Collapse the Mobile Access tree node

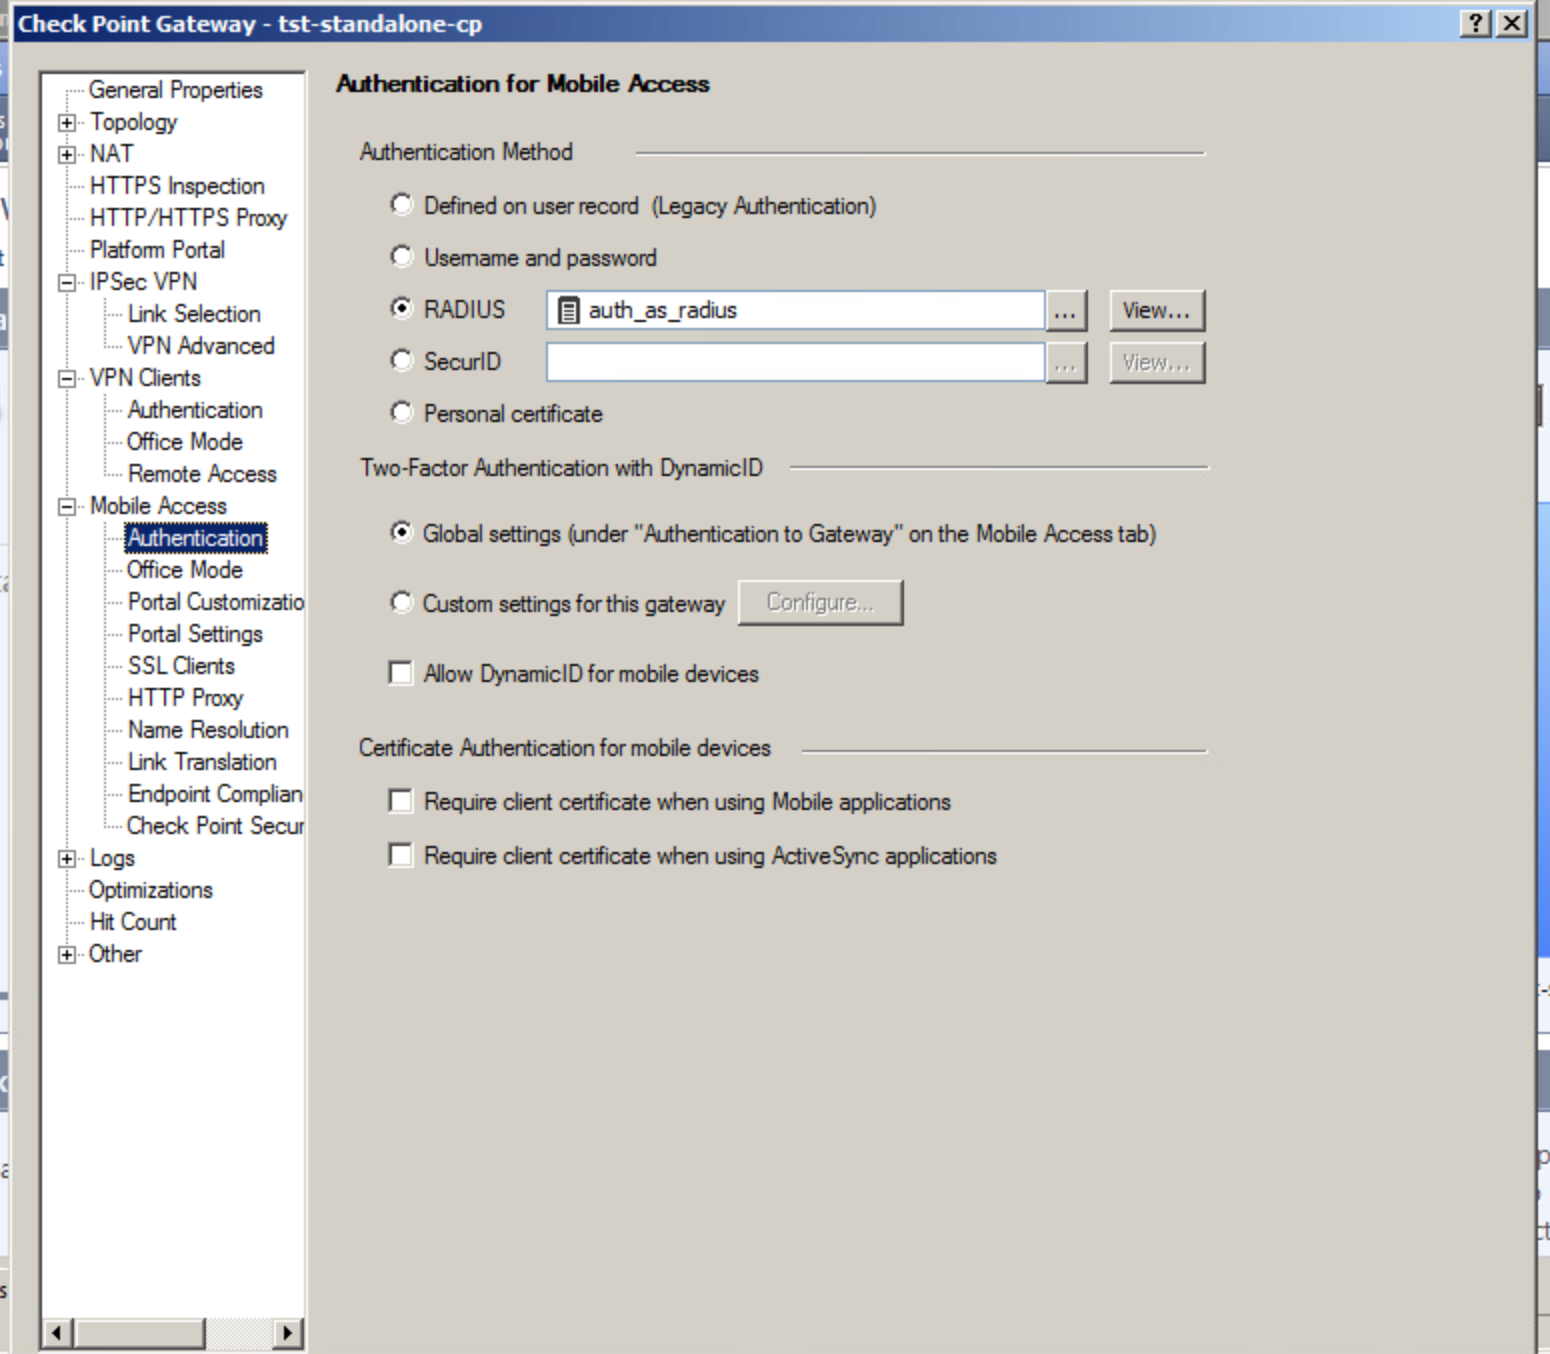pyautogui.click(x=67, y=507)
